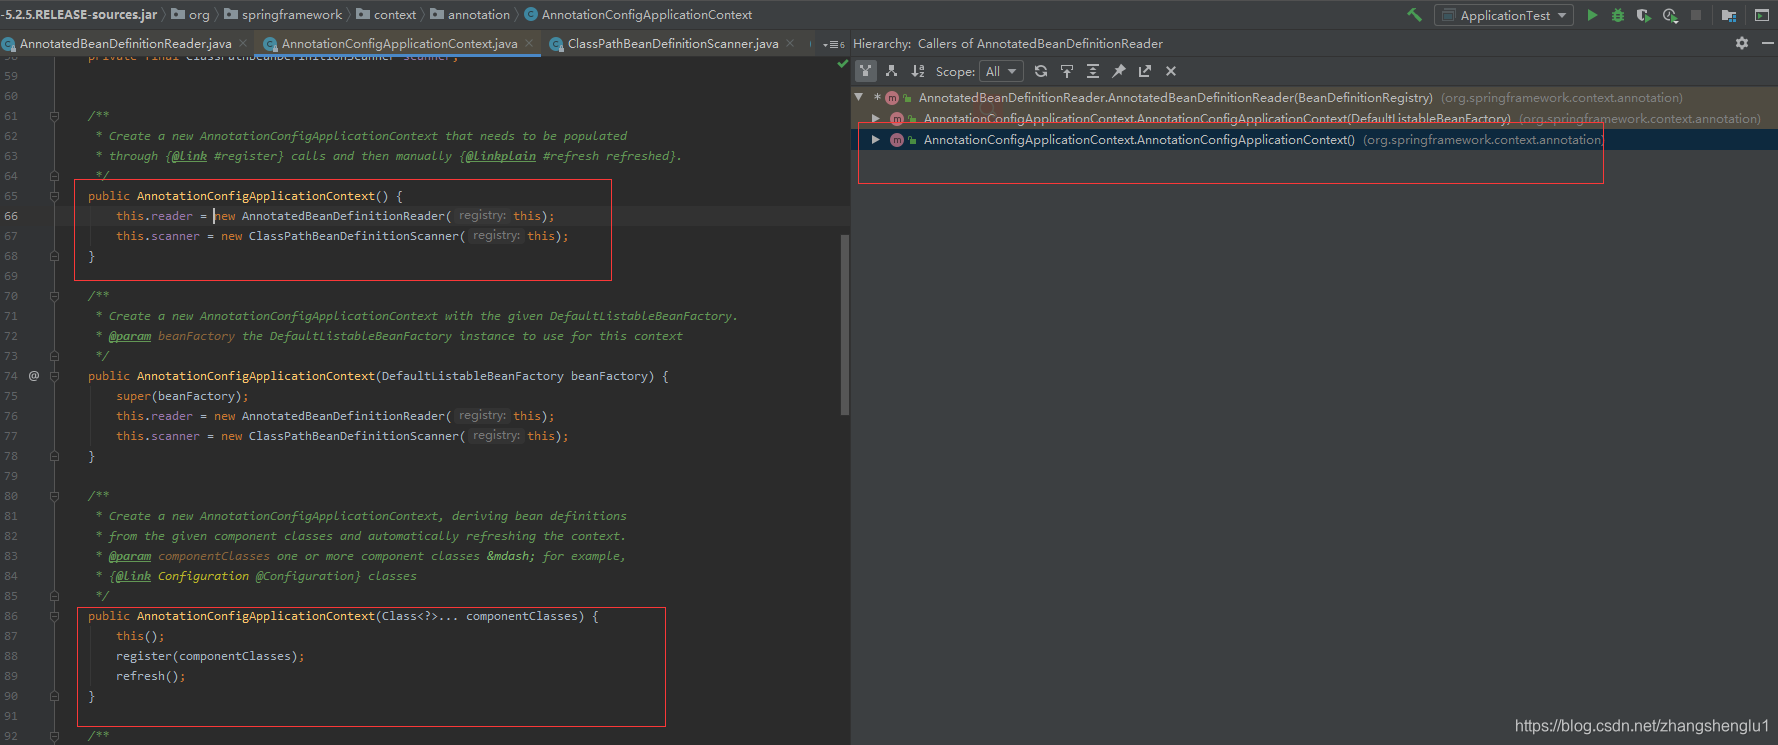Close ClassPathBeanDefinitionScanner.java tab
The image size is (1778, 745).
coord(790,43)
